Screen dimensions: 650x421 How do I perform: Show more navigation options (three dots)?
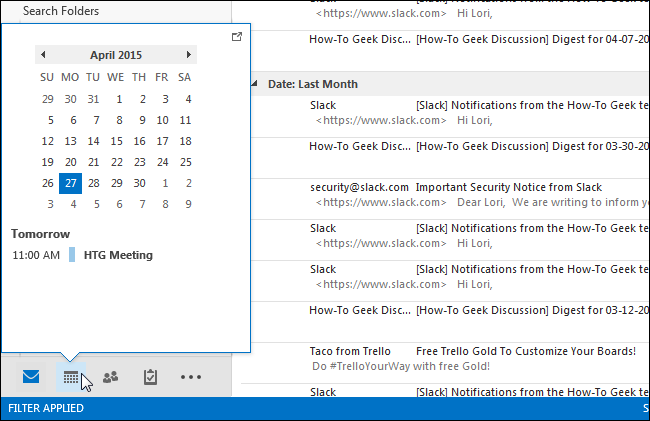[x=191, y=377]
